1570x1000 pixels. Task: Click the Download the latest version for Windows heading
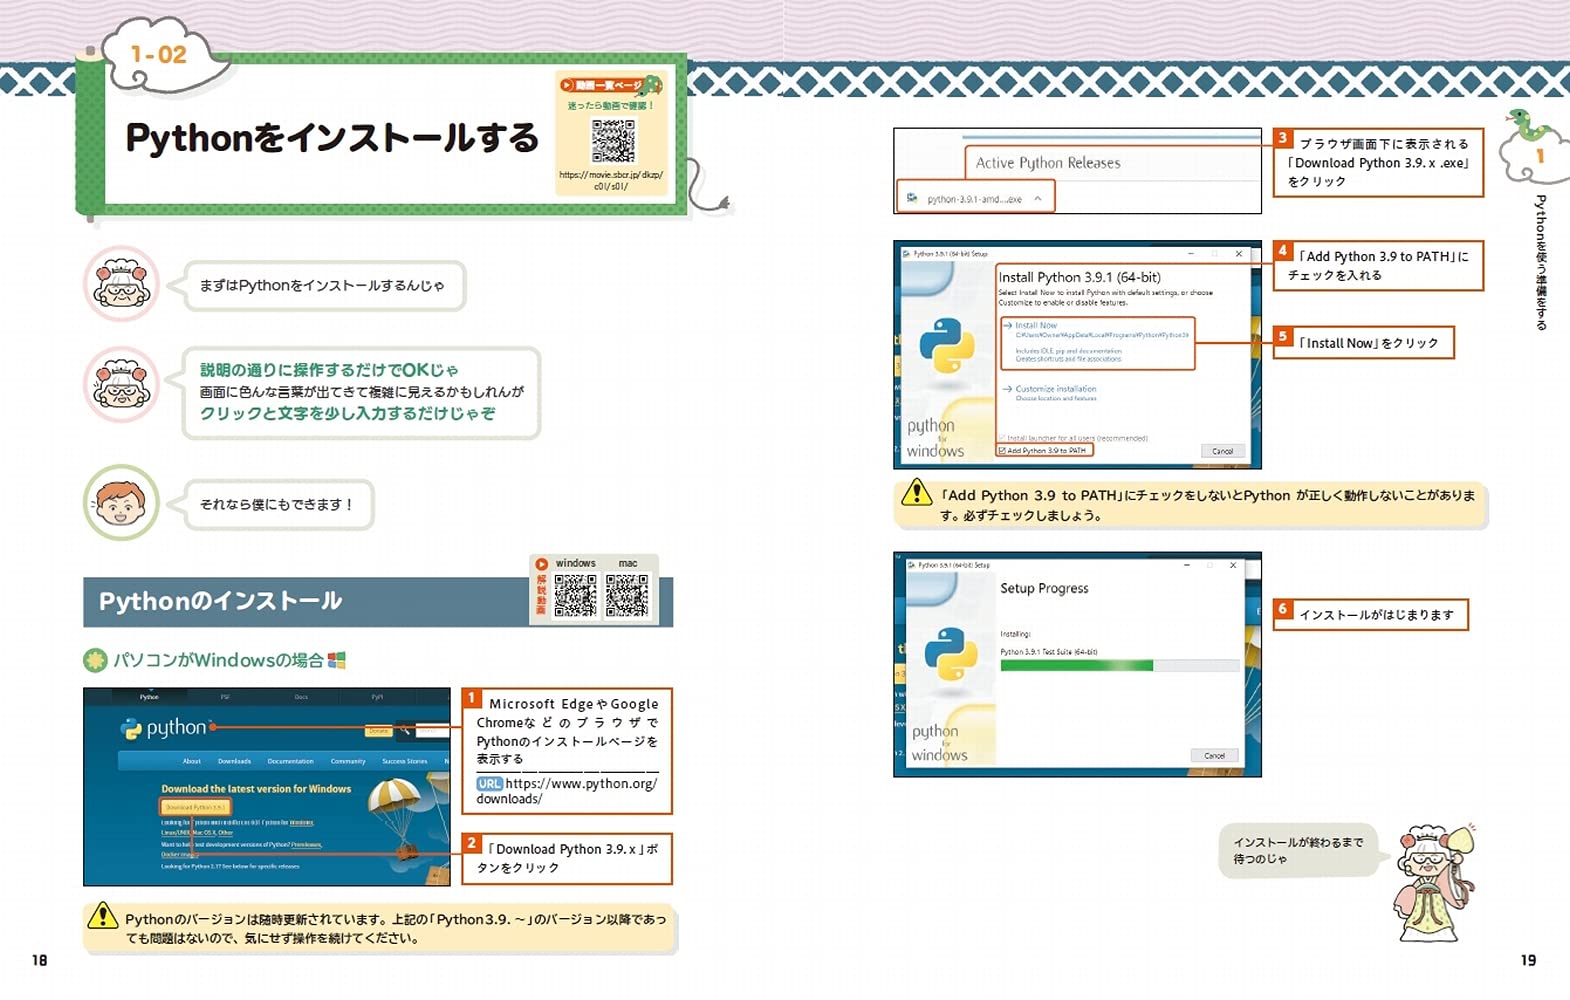tap(256, 789)
